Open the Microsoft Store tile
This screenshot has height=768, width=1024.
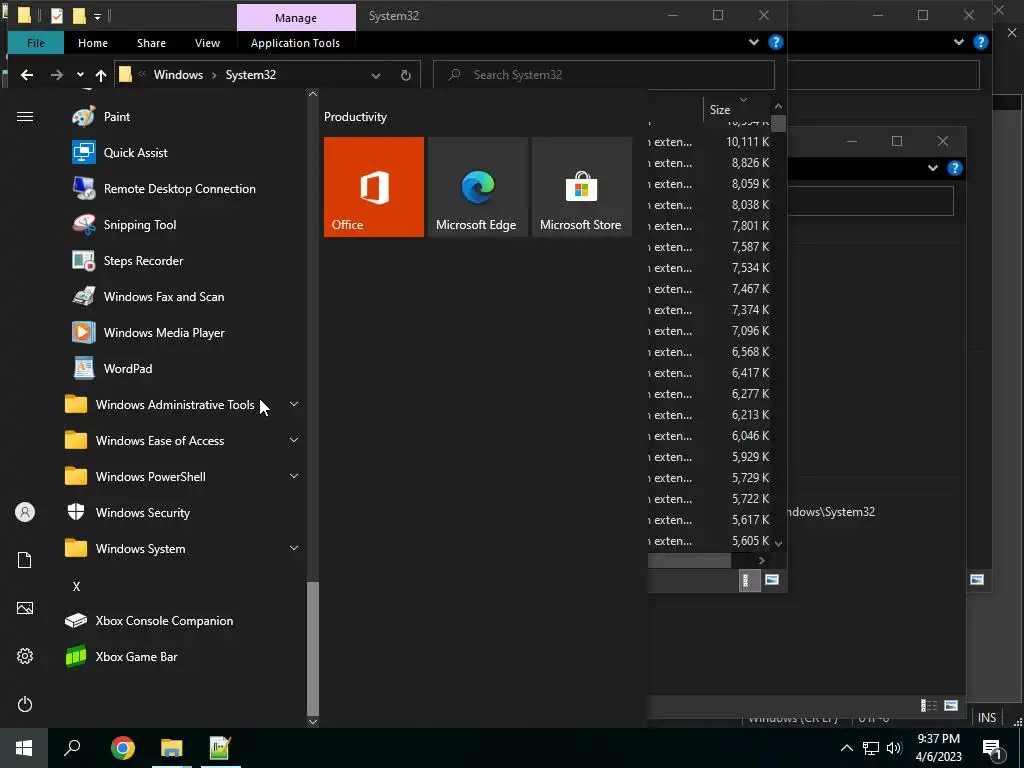(x=581, y=187)
